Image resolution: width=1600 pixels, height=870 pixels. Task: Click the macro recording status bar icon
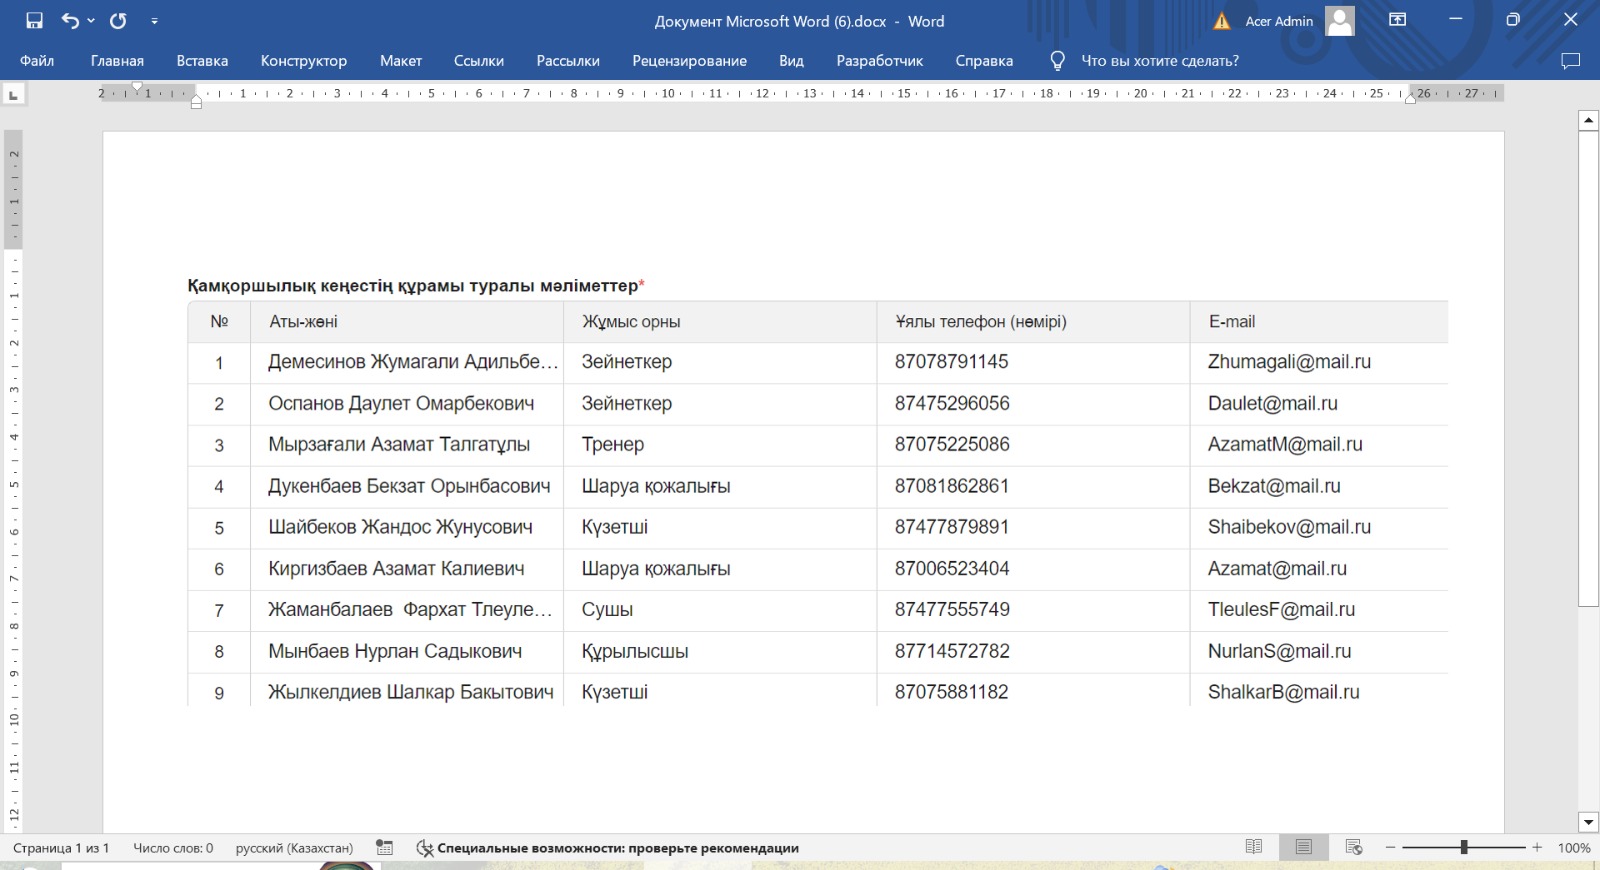point(384,848)
